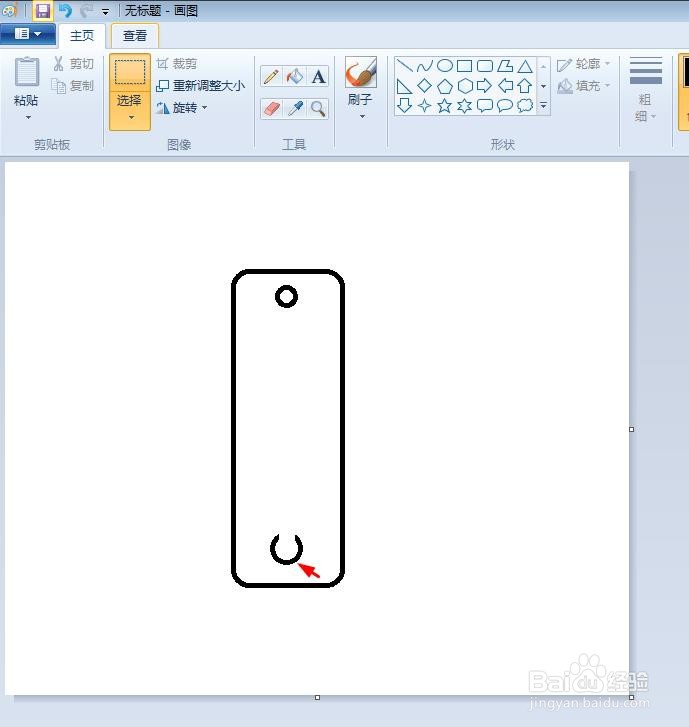Screen dimensions: 689x727
Task: Open the Quick Access Toolbar customize arrow
Action: (x=106, y=12)
